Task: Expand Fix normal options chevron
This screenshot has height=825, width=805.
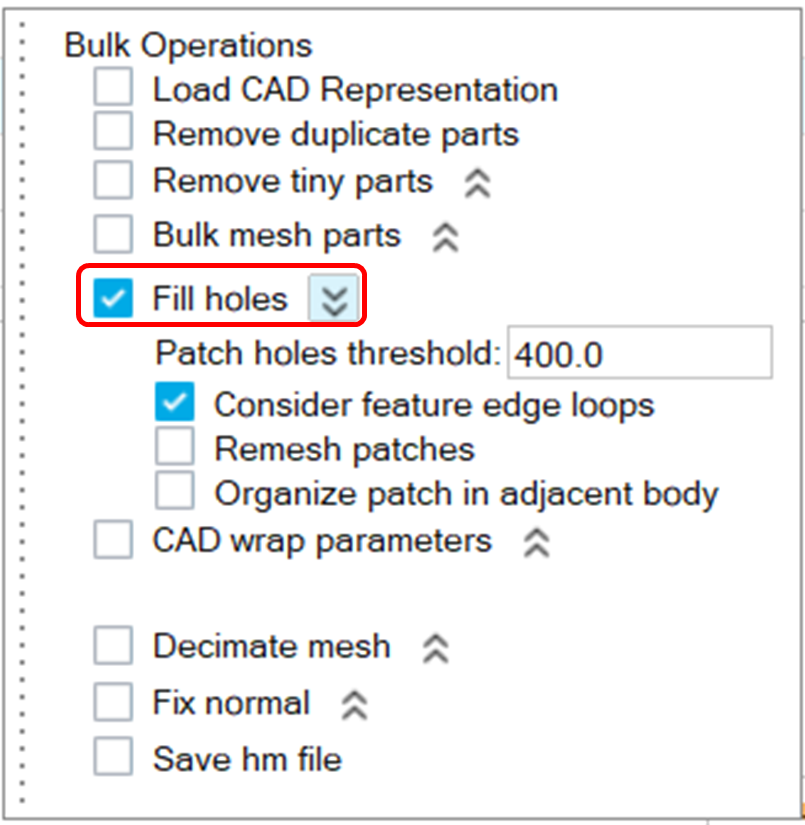Action: click(x=354, y=705)
